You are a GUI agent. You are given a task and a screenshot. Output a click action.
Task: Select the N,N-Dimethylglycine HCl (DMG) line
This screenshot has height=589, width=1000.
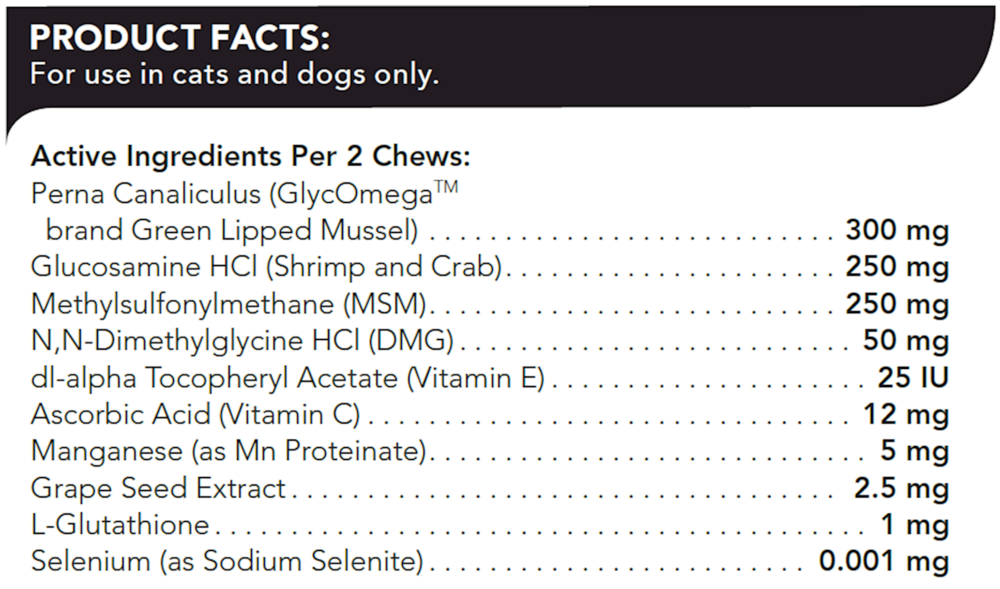242,341
